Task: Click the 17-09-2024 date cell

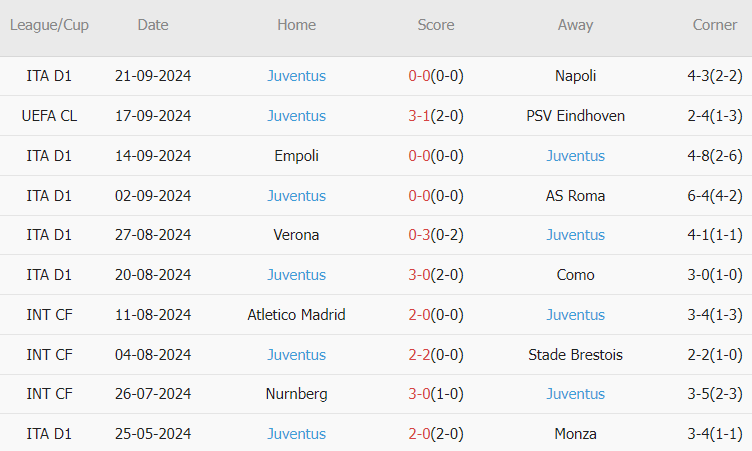Action: pyautogui.click(x=153, y=116)
